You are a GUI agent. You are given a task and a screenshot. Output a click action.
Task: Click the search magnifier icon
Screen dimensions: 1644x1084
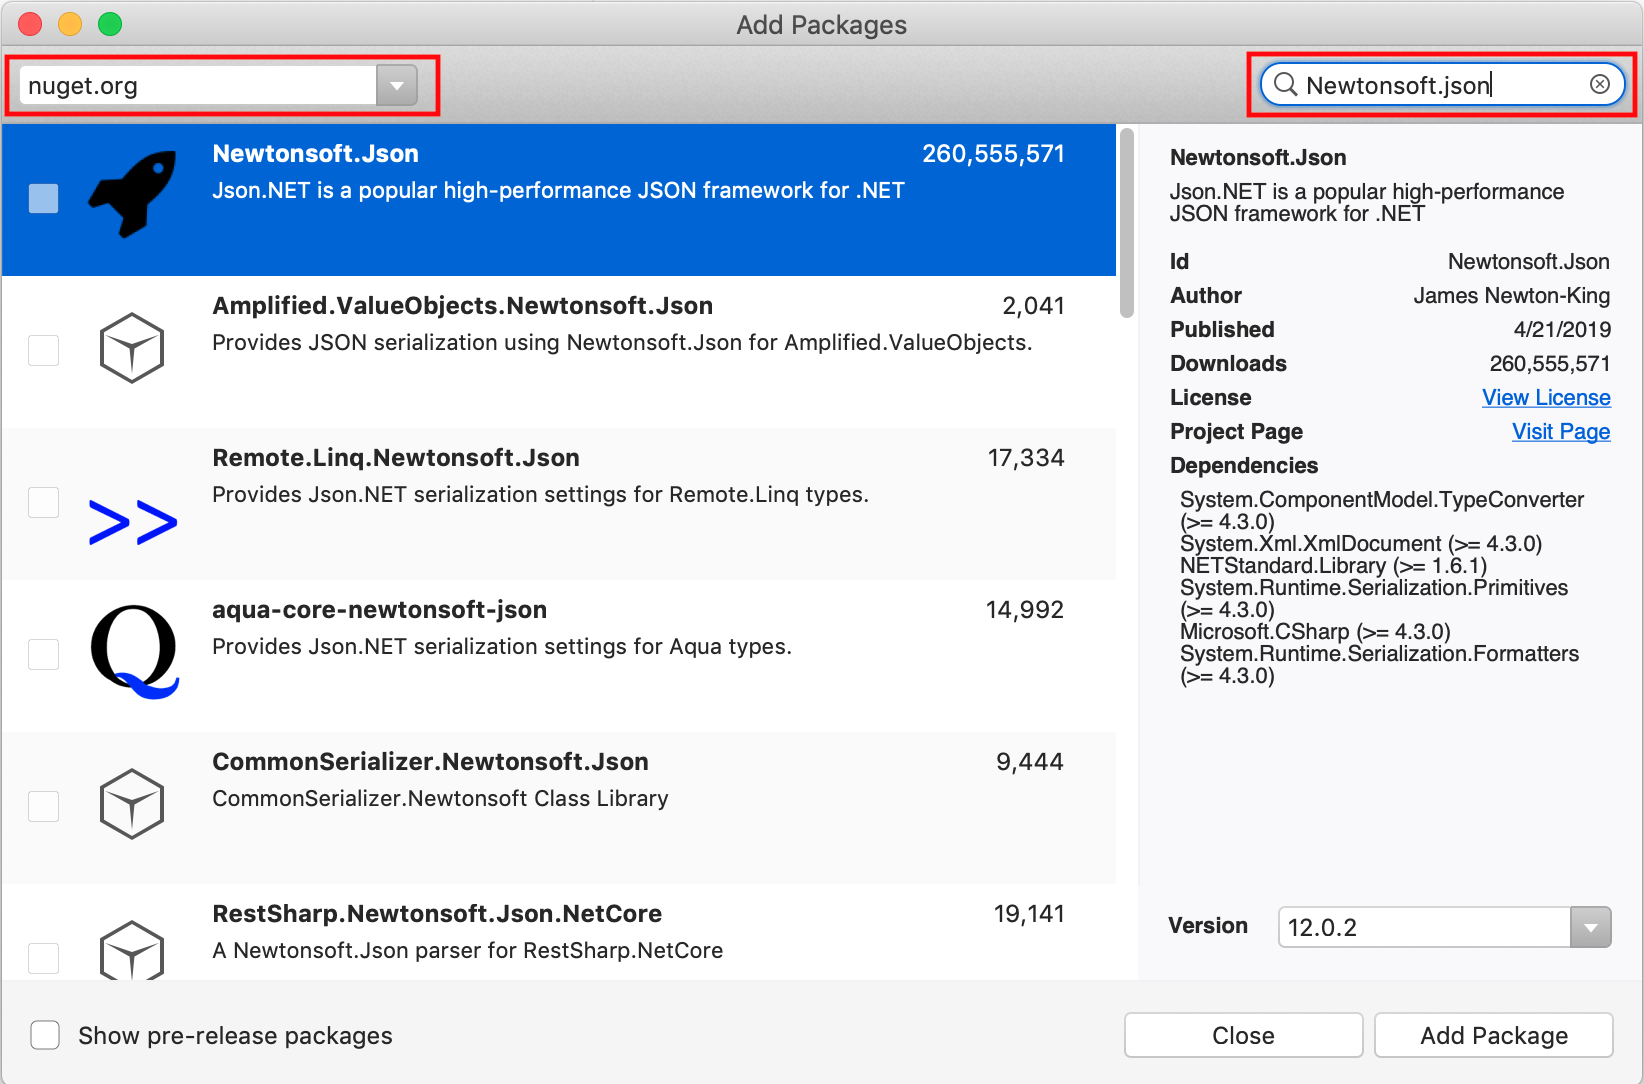1285,84
